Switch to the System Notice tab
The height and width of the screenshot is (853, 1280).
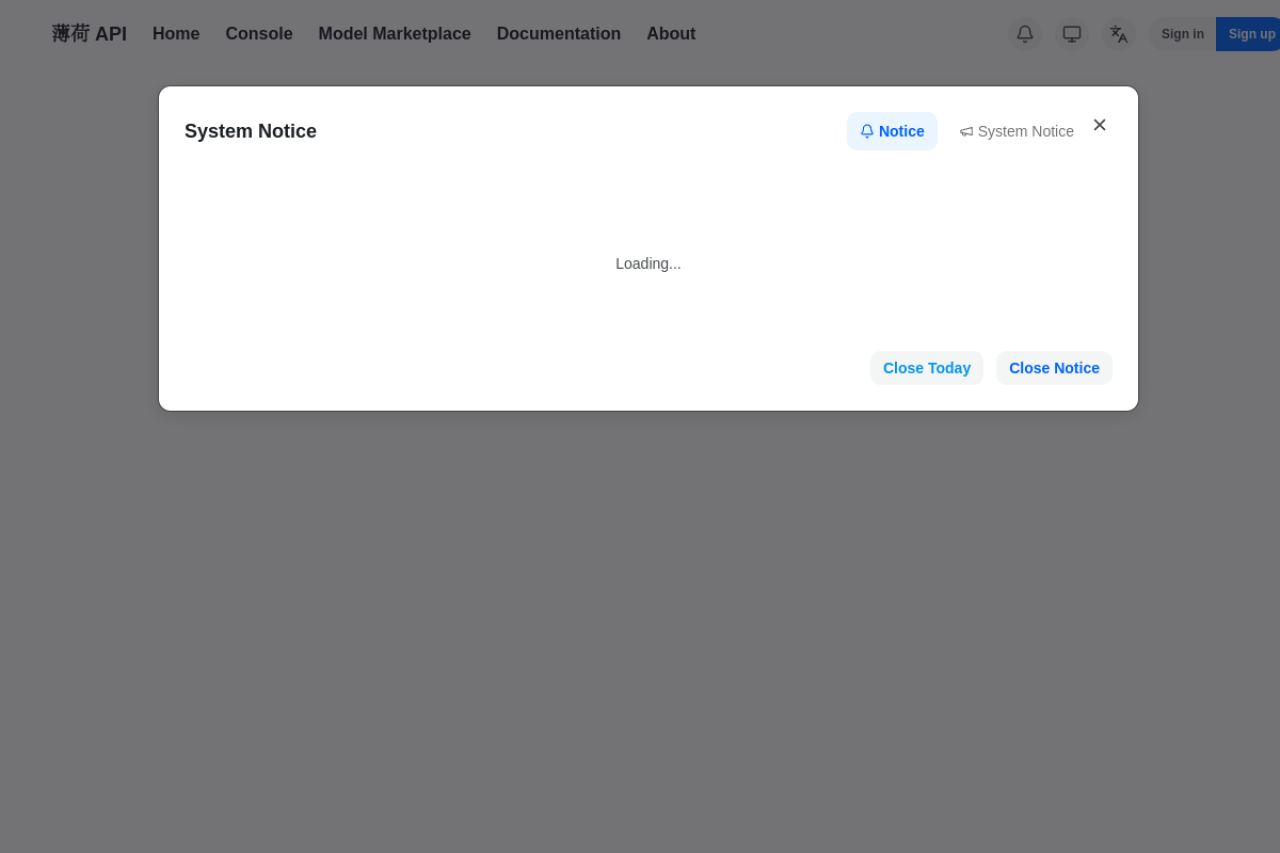[1017, 131]
